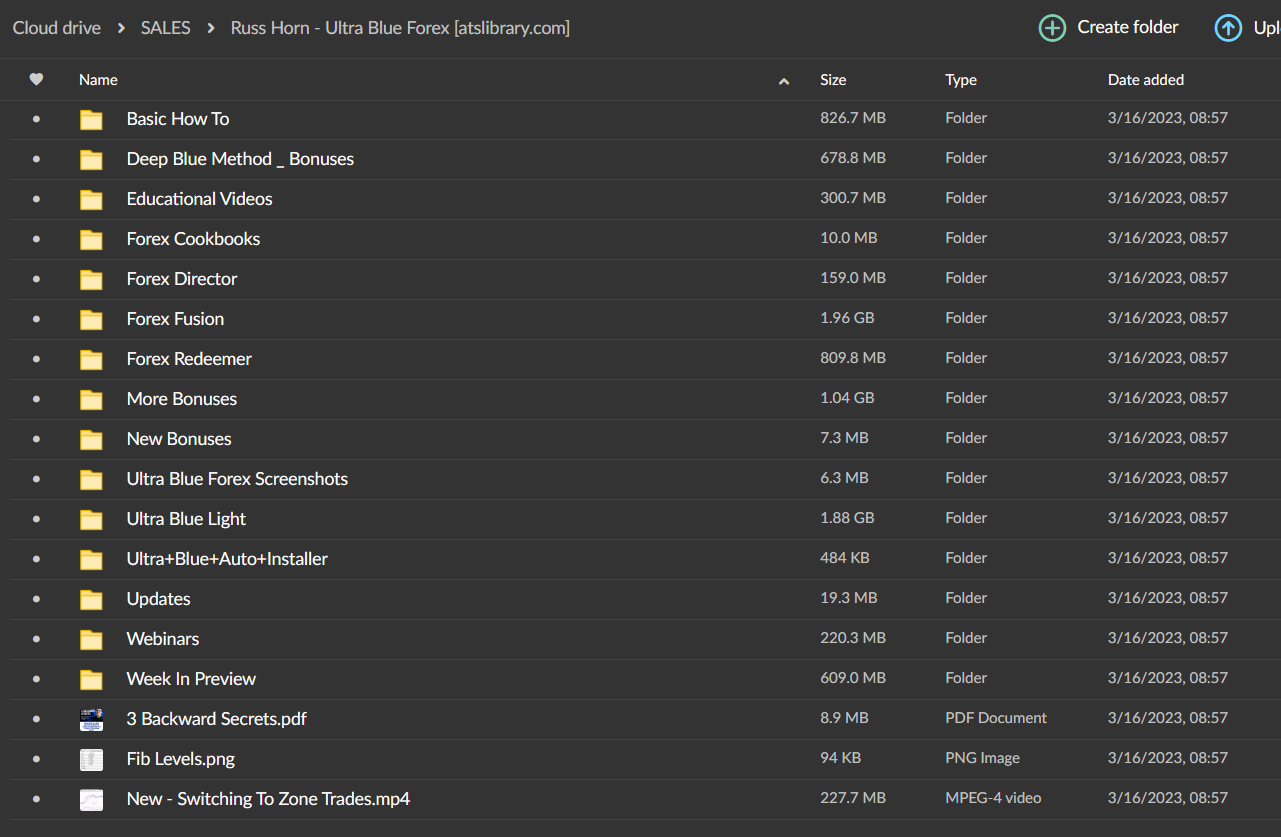Open the Forex Fusion folder icon

click(91, 319)
